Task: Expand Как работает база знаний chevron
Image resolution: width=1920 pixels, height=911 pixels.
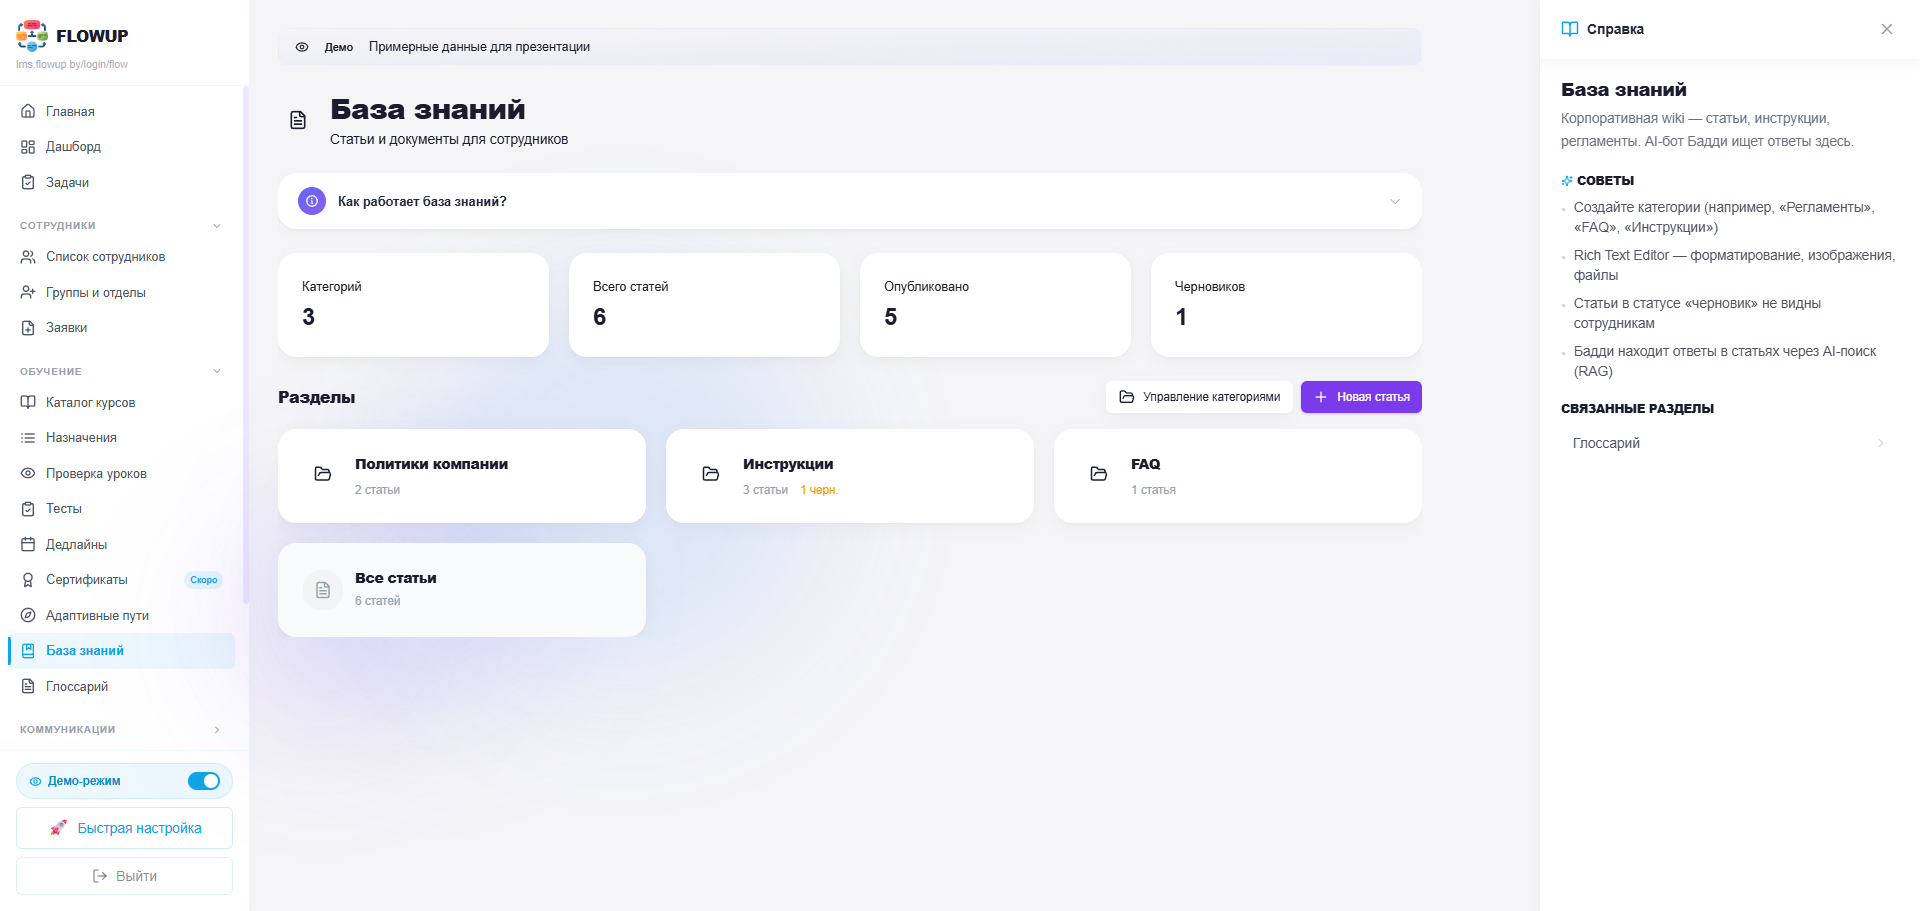Action: click(1395, 201)
